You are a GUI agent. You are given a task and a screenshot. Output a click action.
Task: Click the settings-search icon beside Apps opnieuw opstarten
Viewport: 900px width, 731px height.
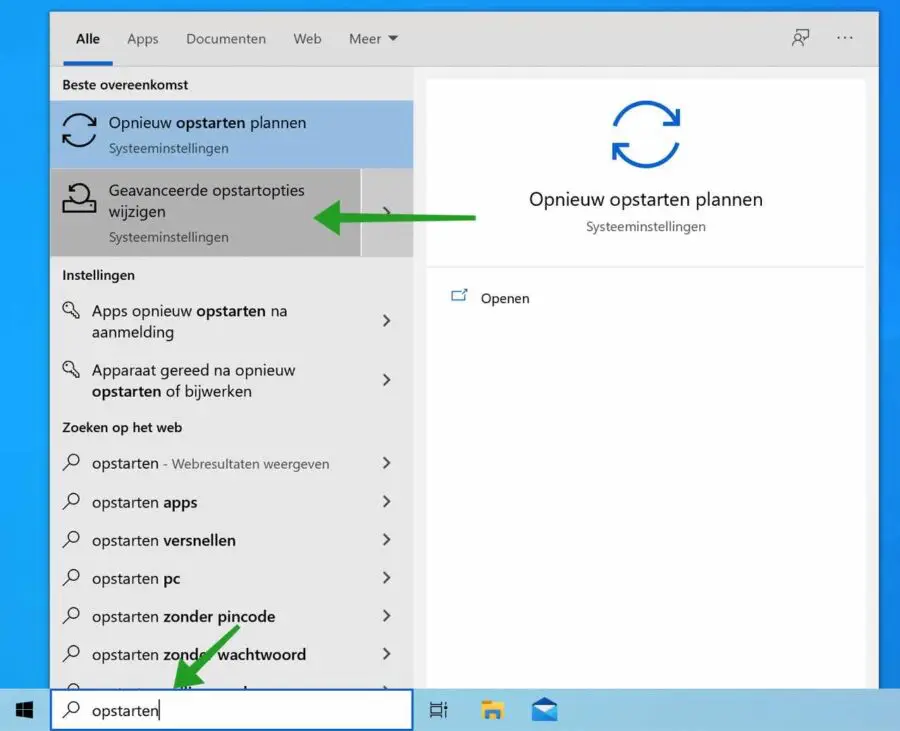71,310
